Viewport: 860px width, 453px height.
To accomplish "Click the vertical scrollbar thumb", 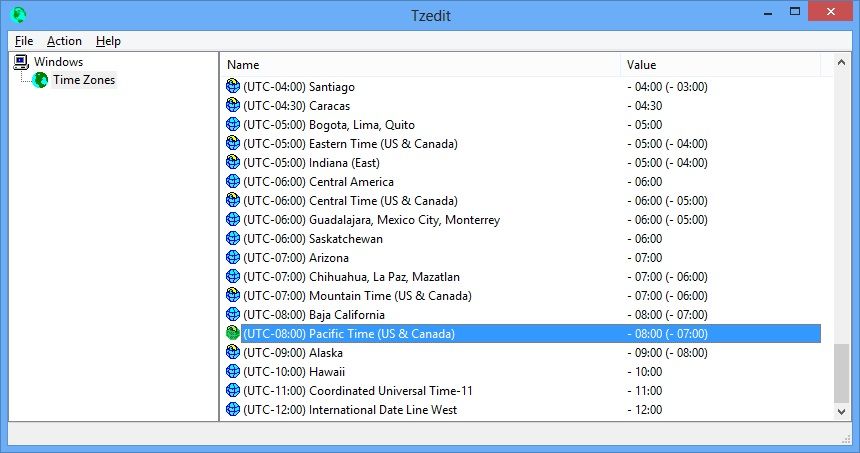I will click(841, 373).
